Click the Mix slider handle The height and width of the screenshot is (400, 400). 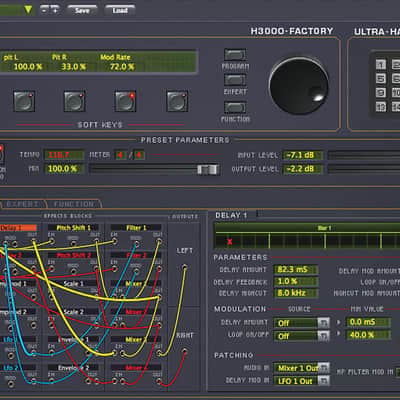tap(208, 169)
